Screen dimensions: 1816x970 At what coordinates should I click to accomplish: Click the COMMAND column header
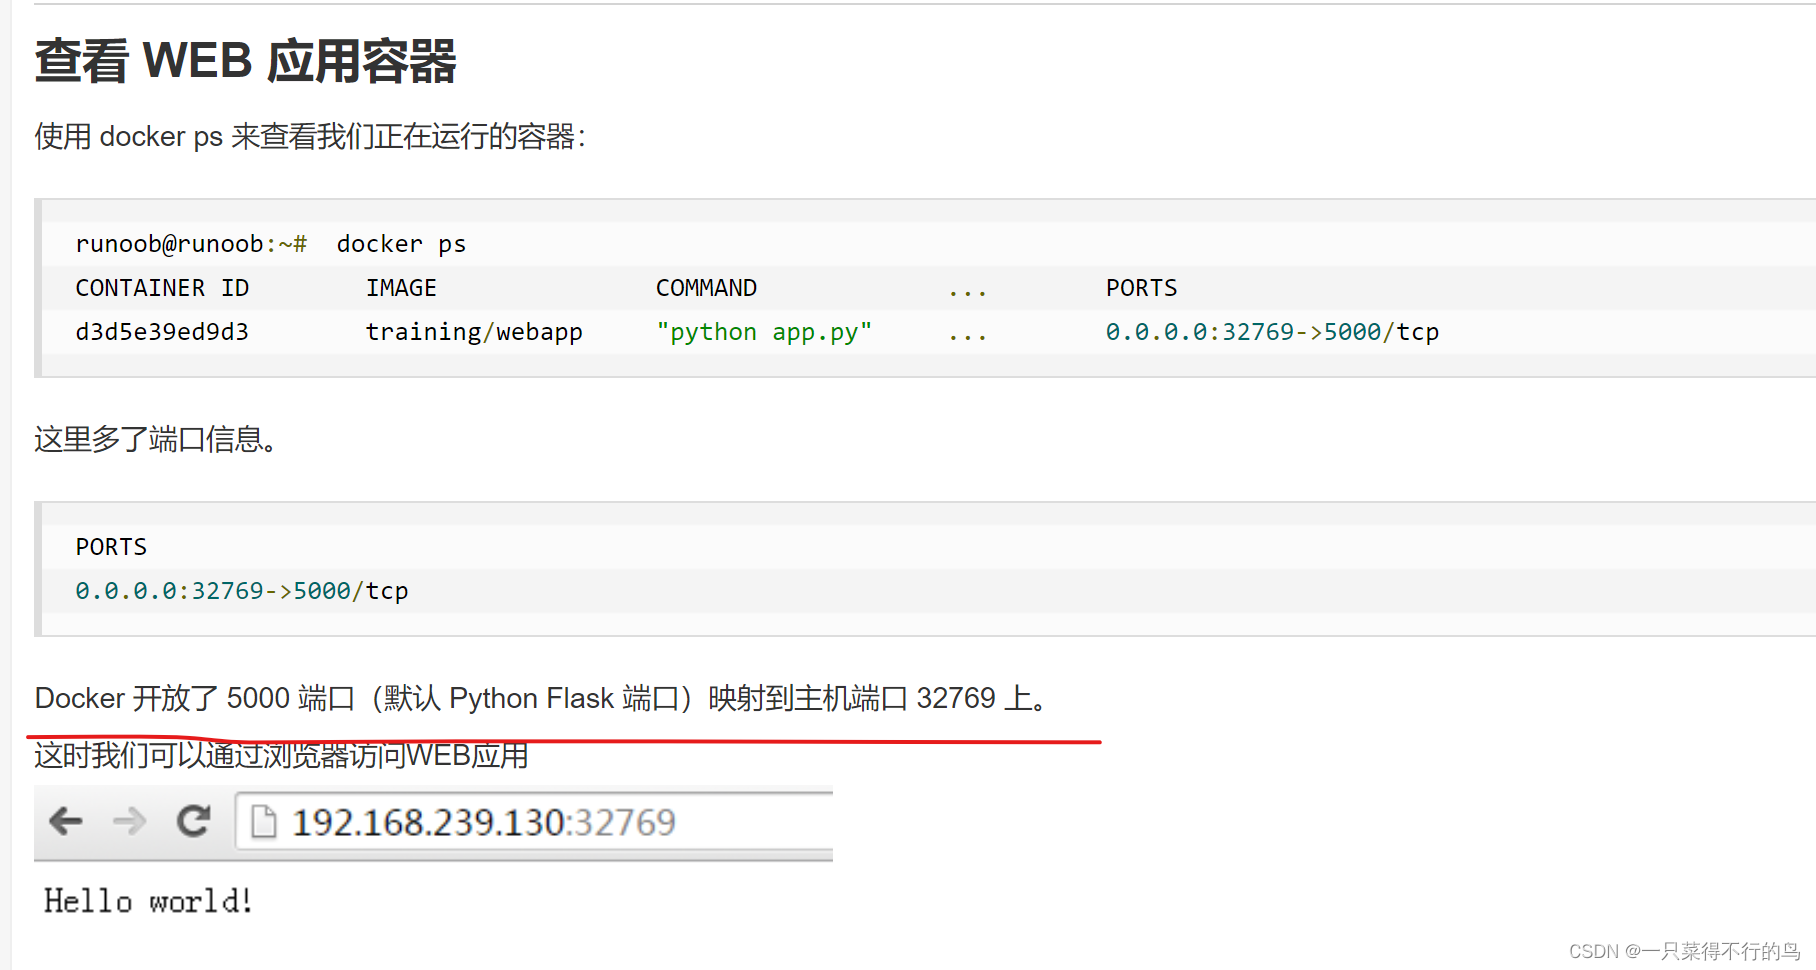click(706, 288)
